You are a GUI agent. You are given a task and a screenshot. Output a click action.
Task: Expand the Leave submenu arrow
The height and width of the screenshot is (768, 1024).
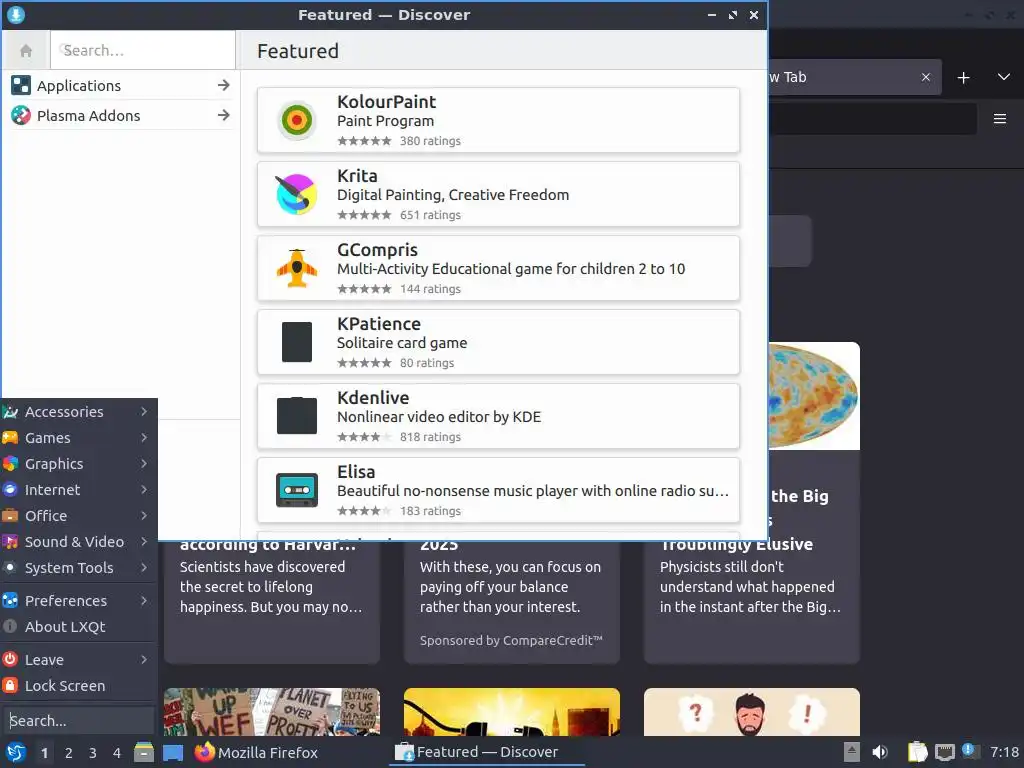144,660
